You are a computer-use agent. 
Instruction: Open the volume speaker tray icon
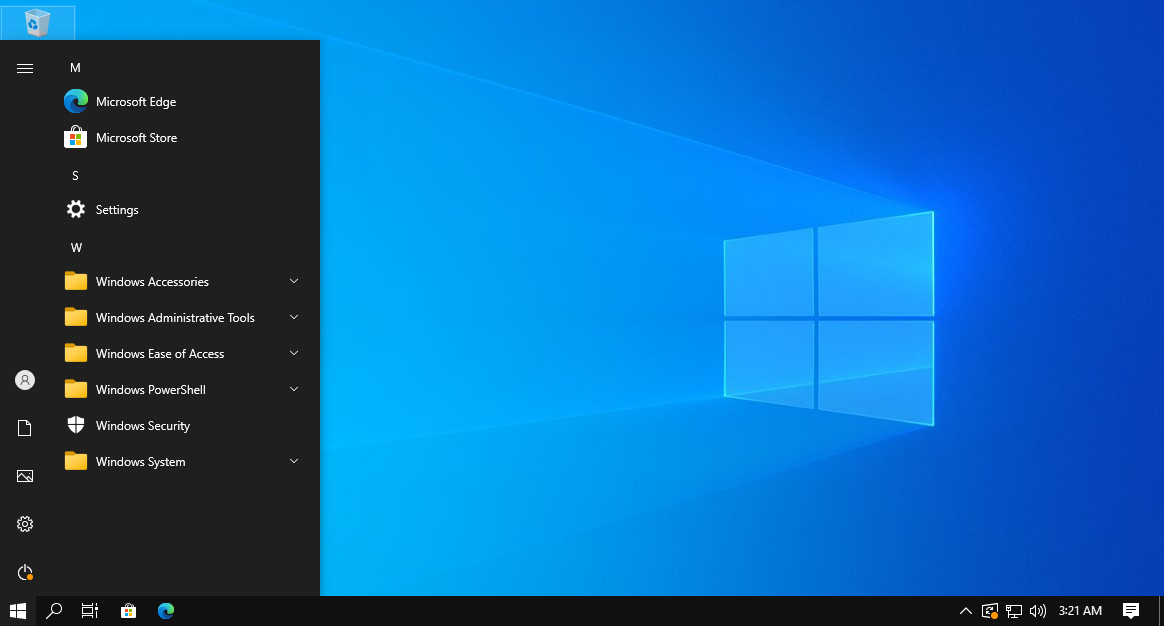1038,611
